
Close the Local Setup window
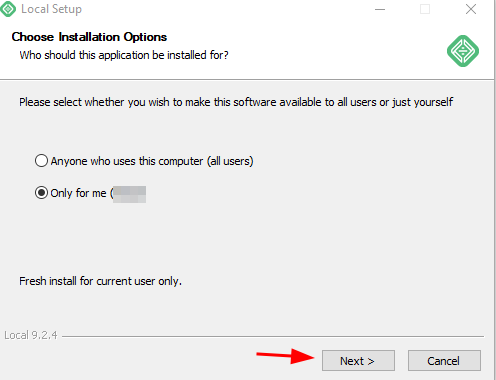point(471,9)
